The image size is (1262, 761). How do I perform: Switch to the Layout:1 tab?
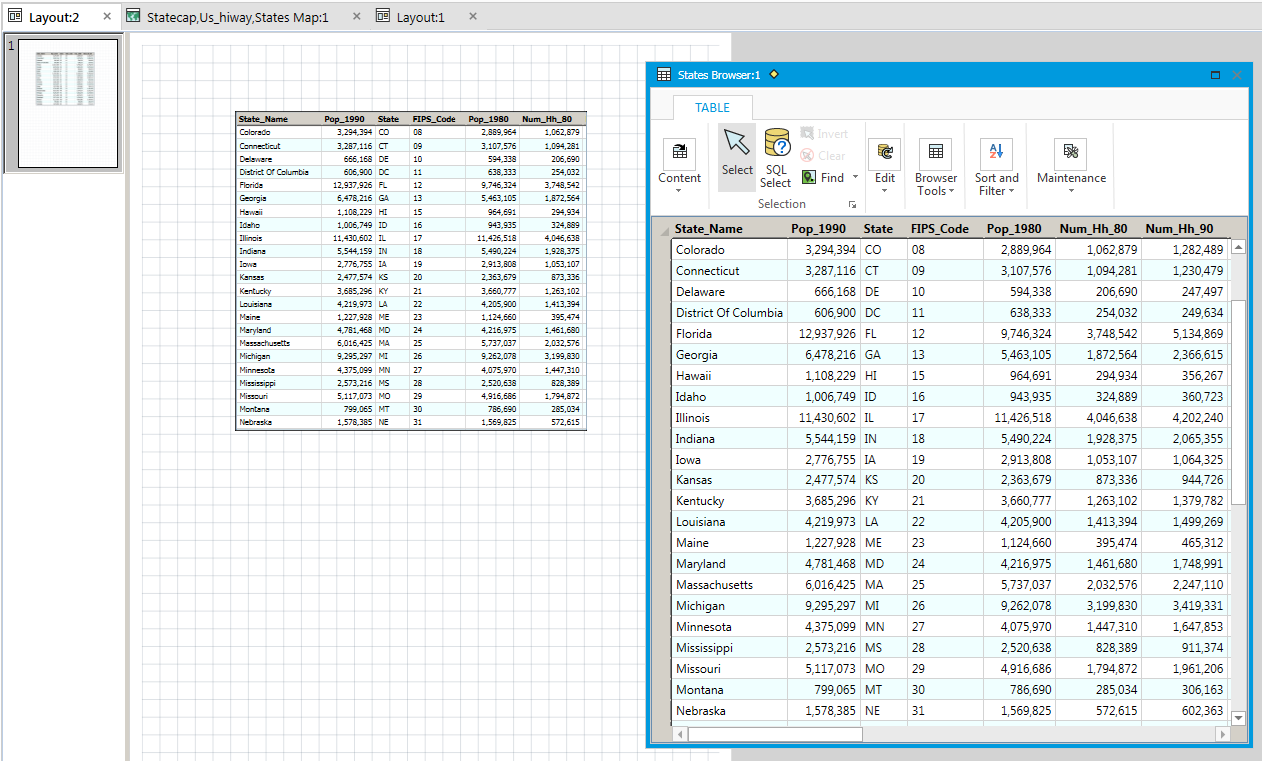pyautogui.click(x=421, y=16)
